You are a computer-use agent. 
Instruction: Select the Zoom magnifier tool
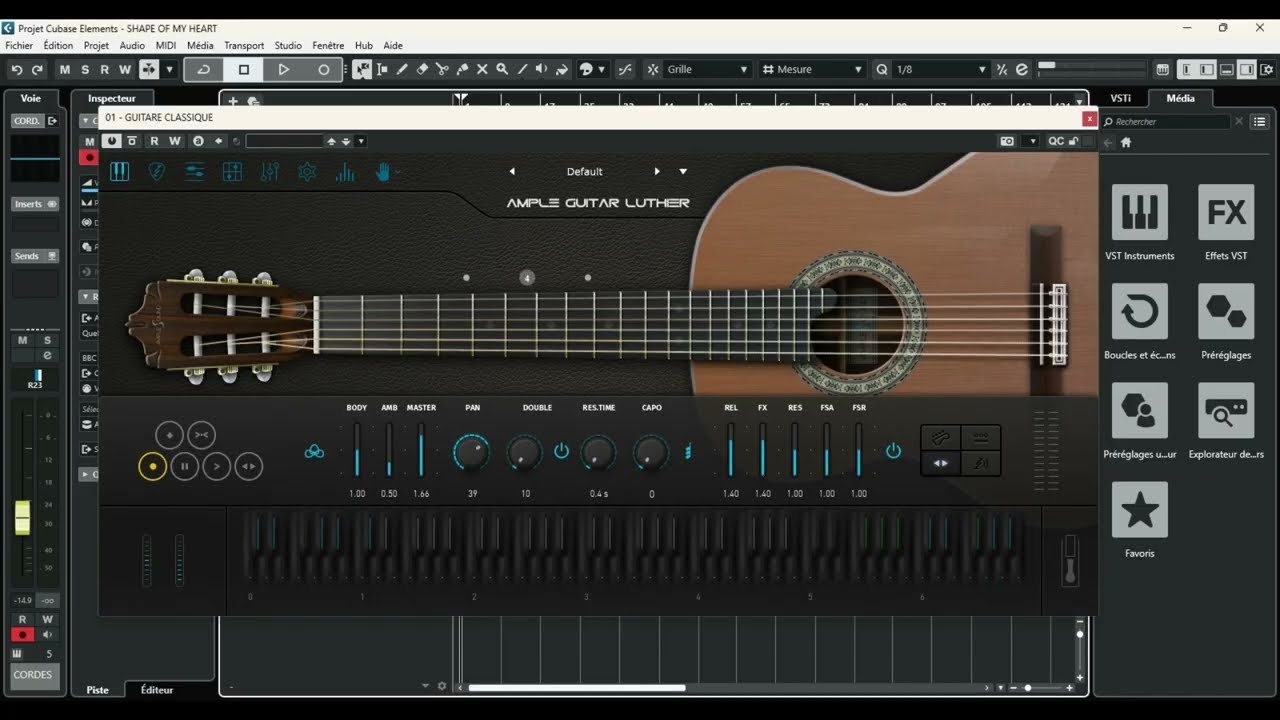(x=502, y=69)
